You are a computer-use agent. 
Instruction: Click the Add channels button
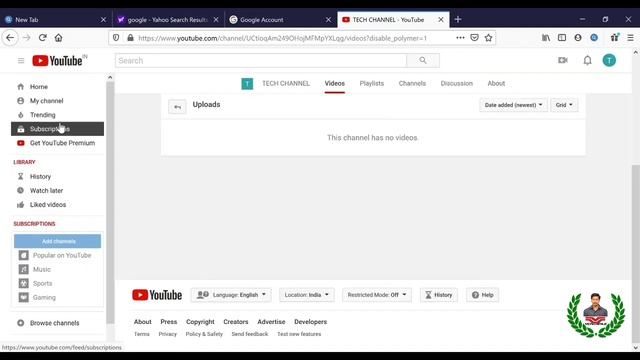[x=58, y=241]
